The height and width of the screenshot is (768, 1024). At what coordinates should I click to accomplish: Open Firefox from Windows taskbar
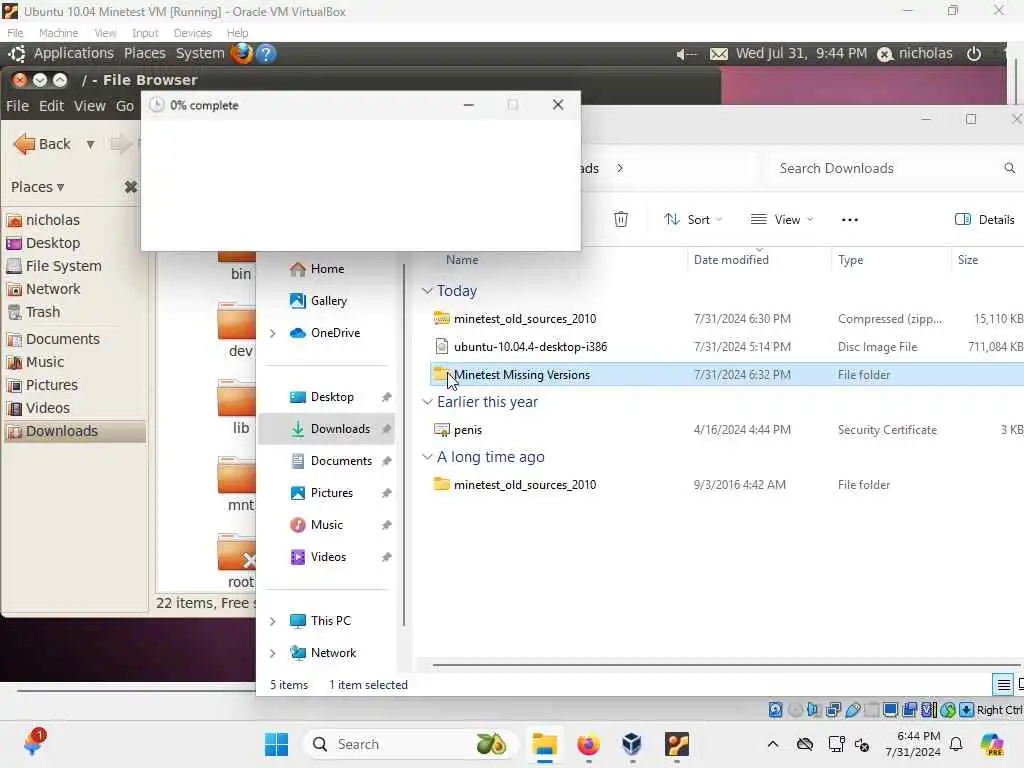click(x=588, y=744)
